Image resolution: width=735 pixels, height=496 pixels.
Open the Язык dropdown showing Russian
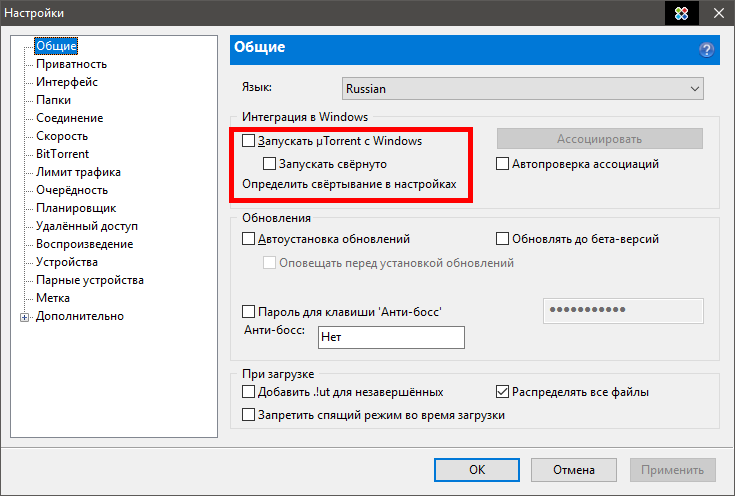[x=523, y=89]
